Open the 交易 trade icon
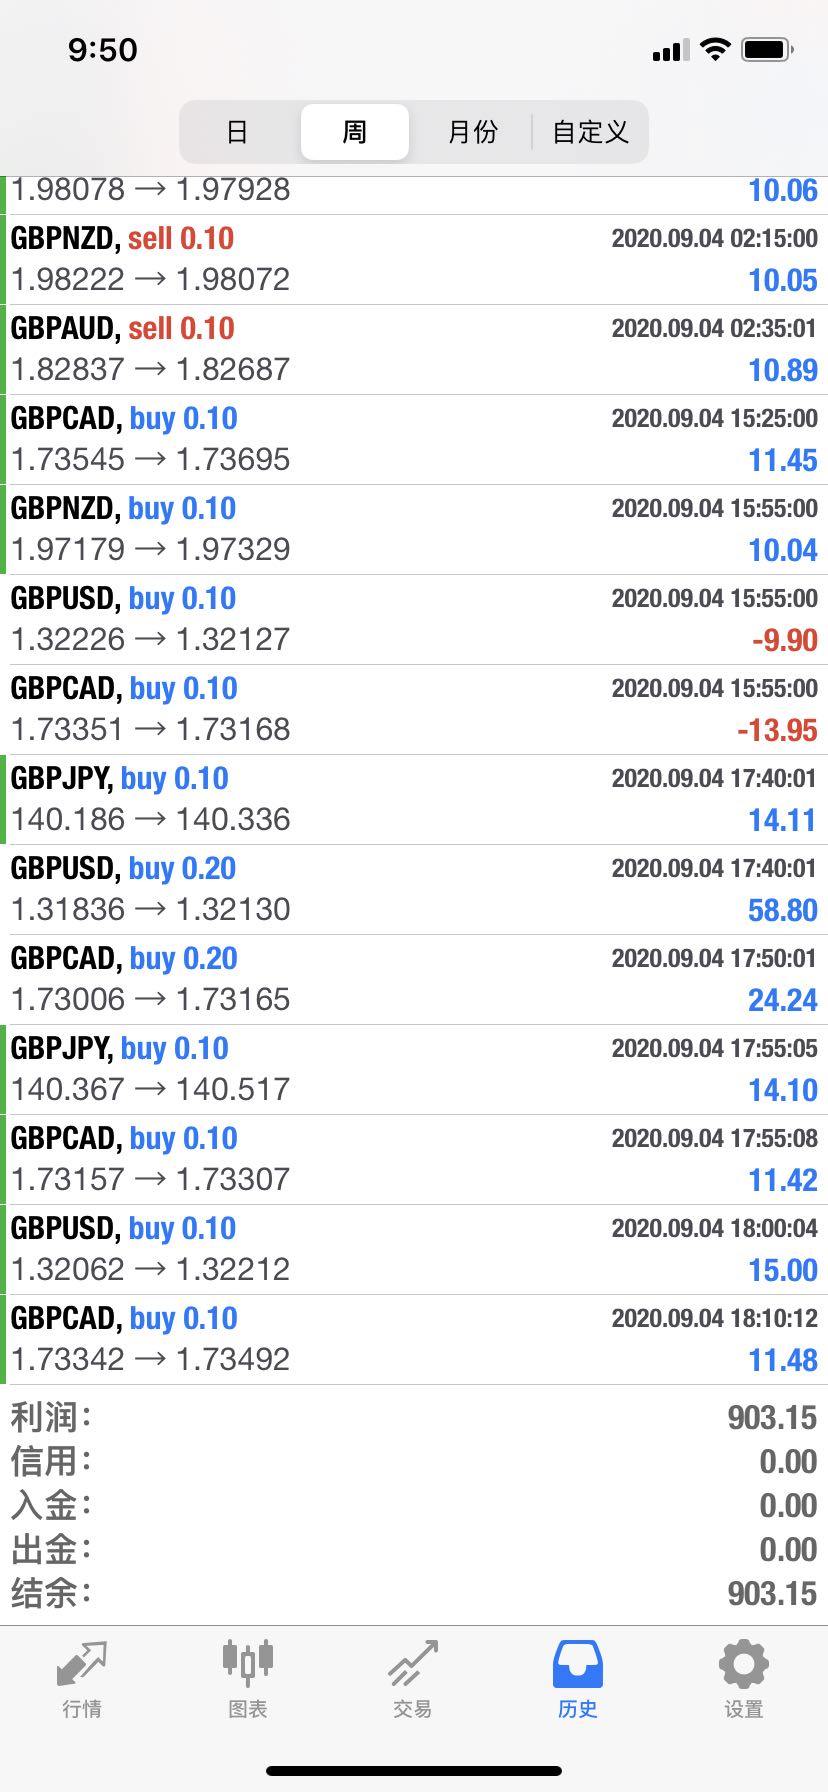This screenshot has width=828, height=1792. click(413, 1664)
